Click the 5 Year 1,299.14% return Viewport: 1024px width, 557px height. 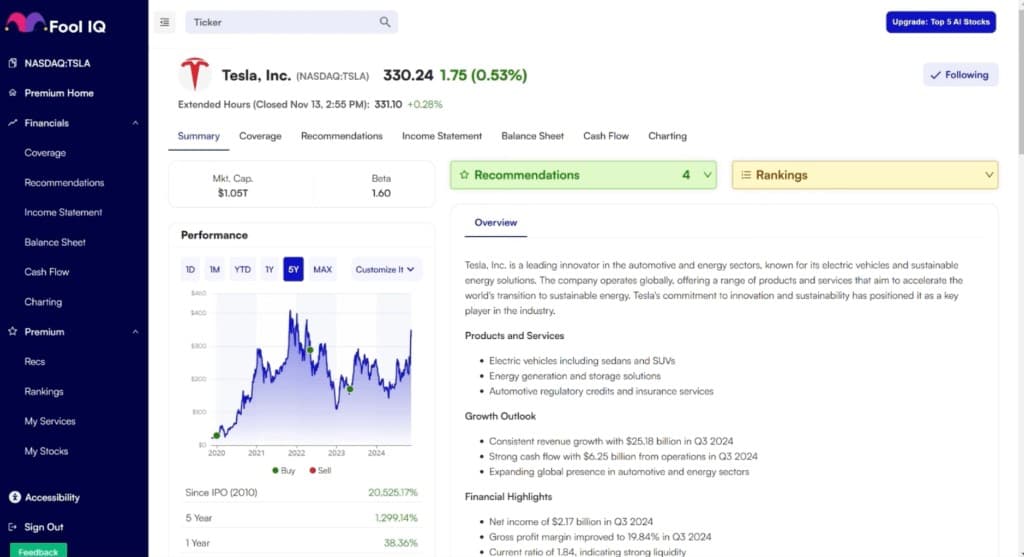pyautogui.click(x=396, y=518)
